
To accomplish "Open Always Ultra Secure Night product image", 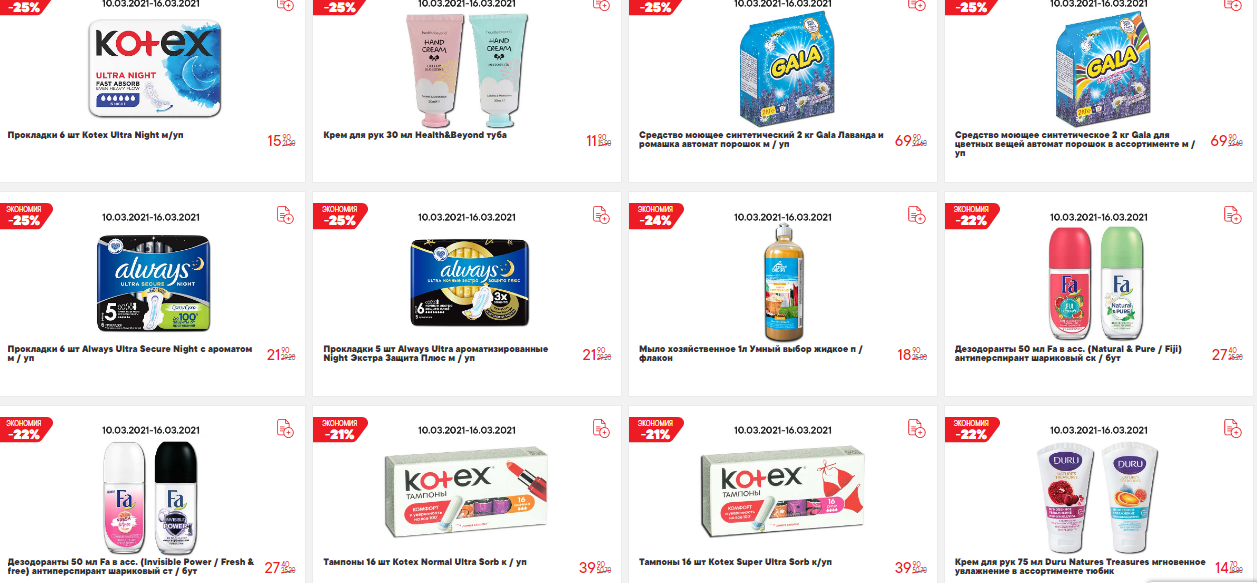I will (x=154, y=283).
